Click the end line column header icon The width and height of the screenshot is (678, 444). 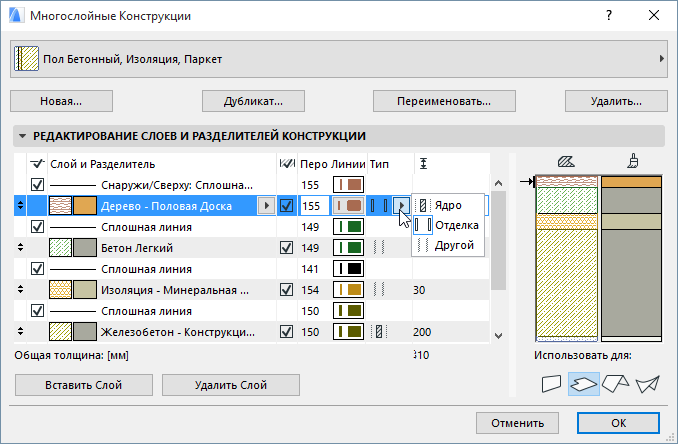(x=287, y=164)
